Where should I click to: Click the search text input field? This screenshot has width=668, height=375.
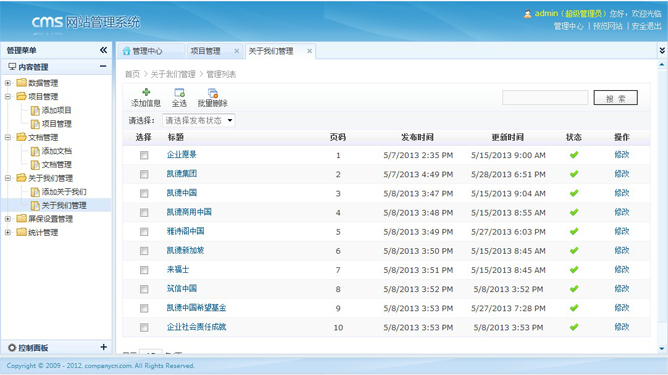[545, 98]
